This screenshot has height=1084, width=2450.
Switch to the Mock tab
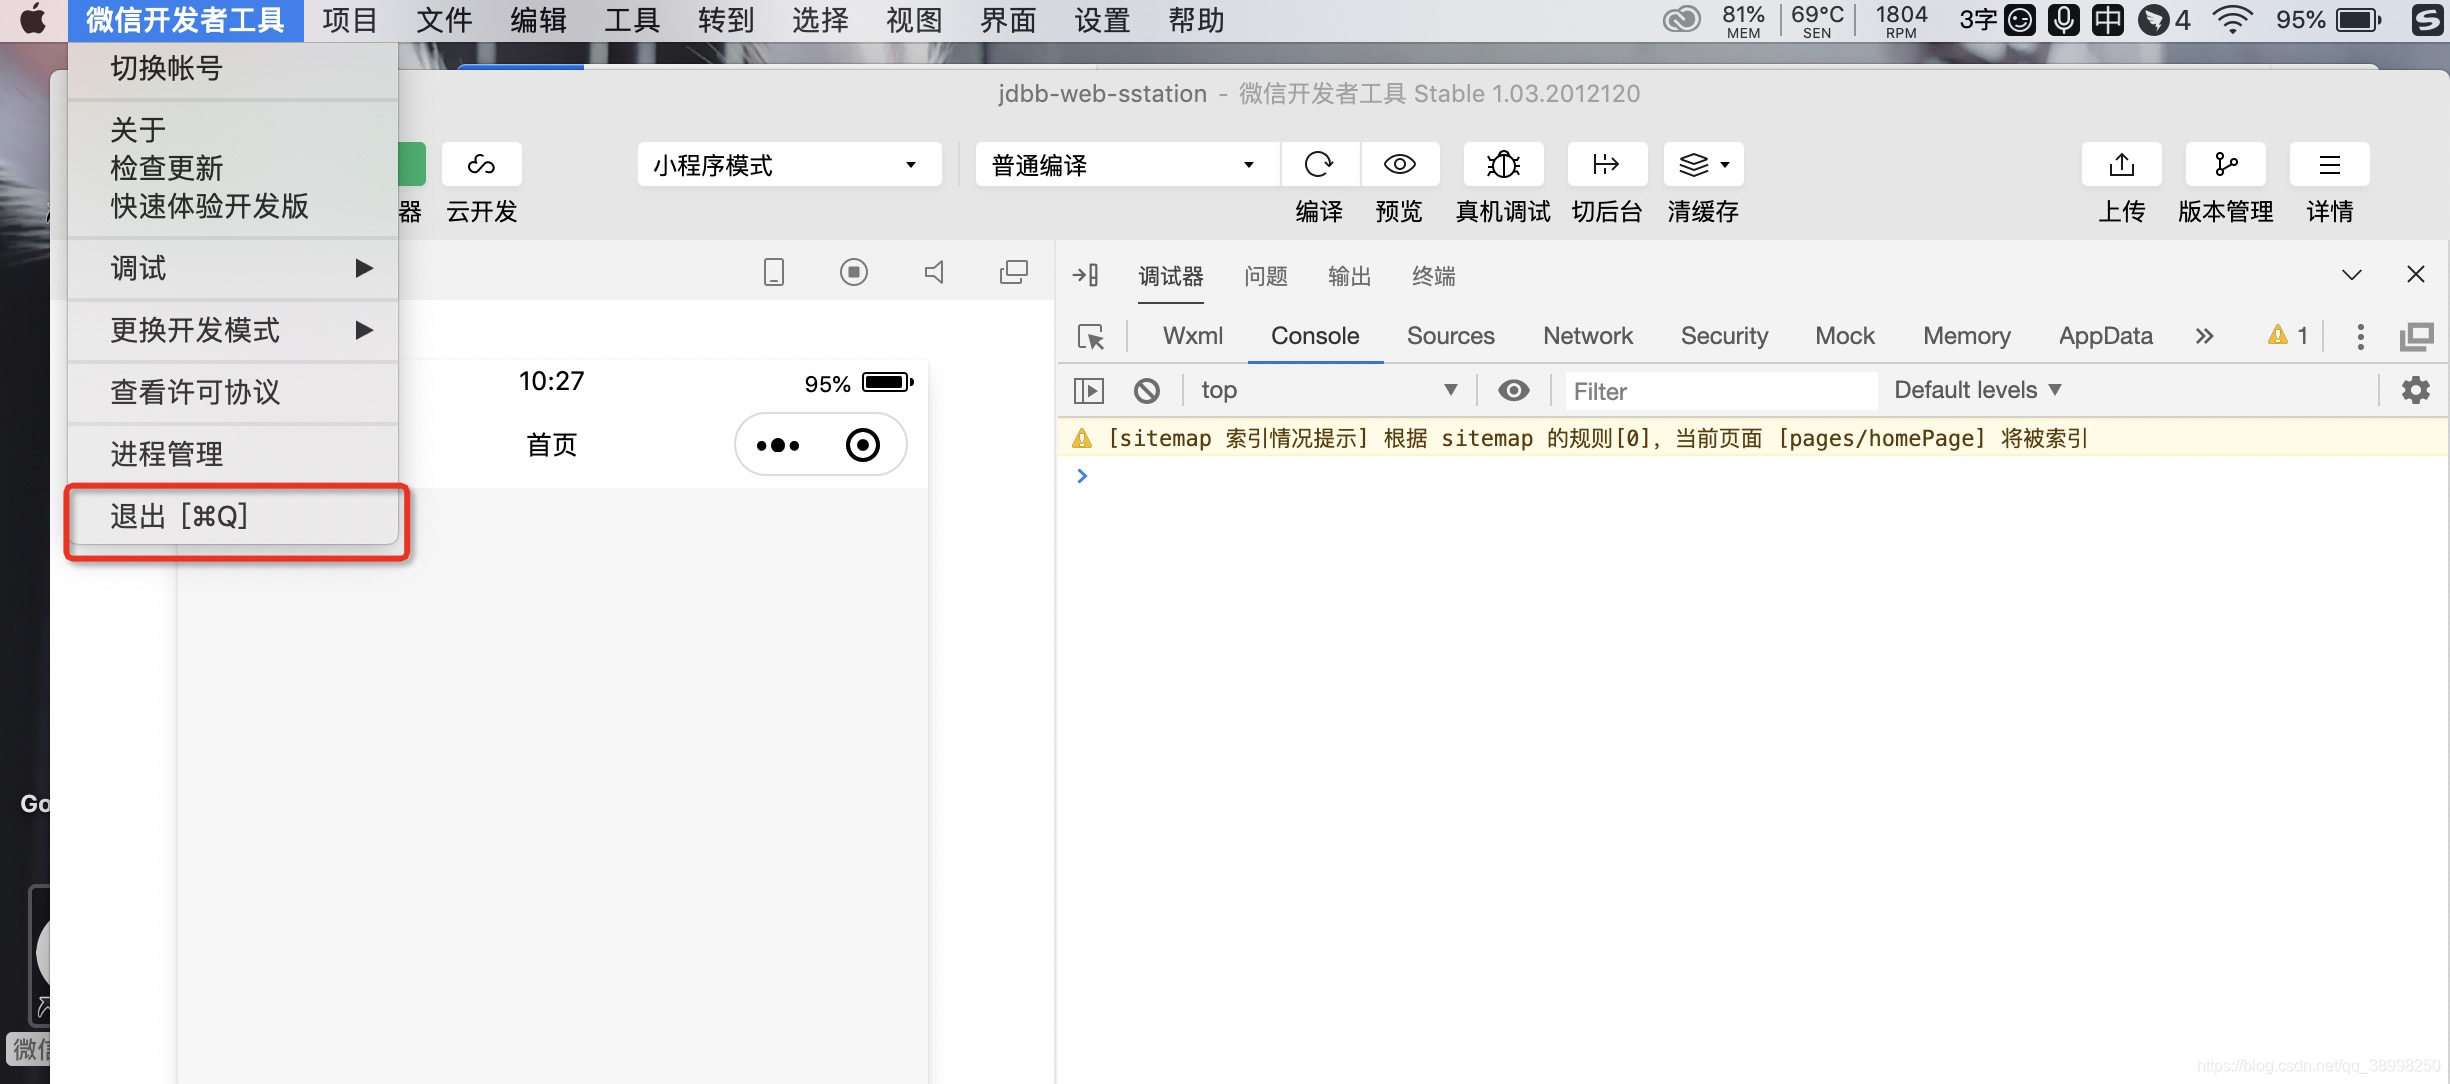1844,336
